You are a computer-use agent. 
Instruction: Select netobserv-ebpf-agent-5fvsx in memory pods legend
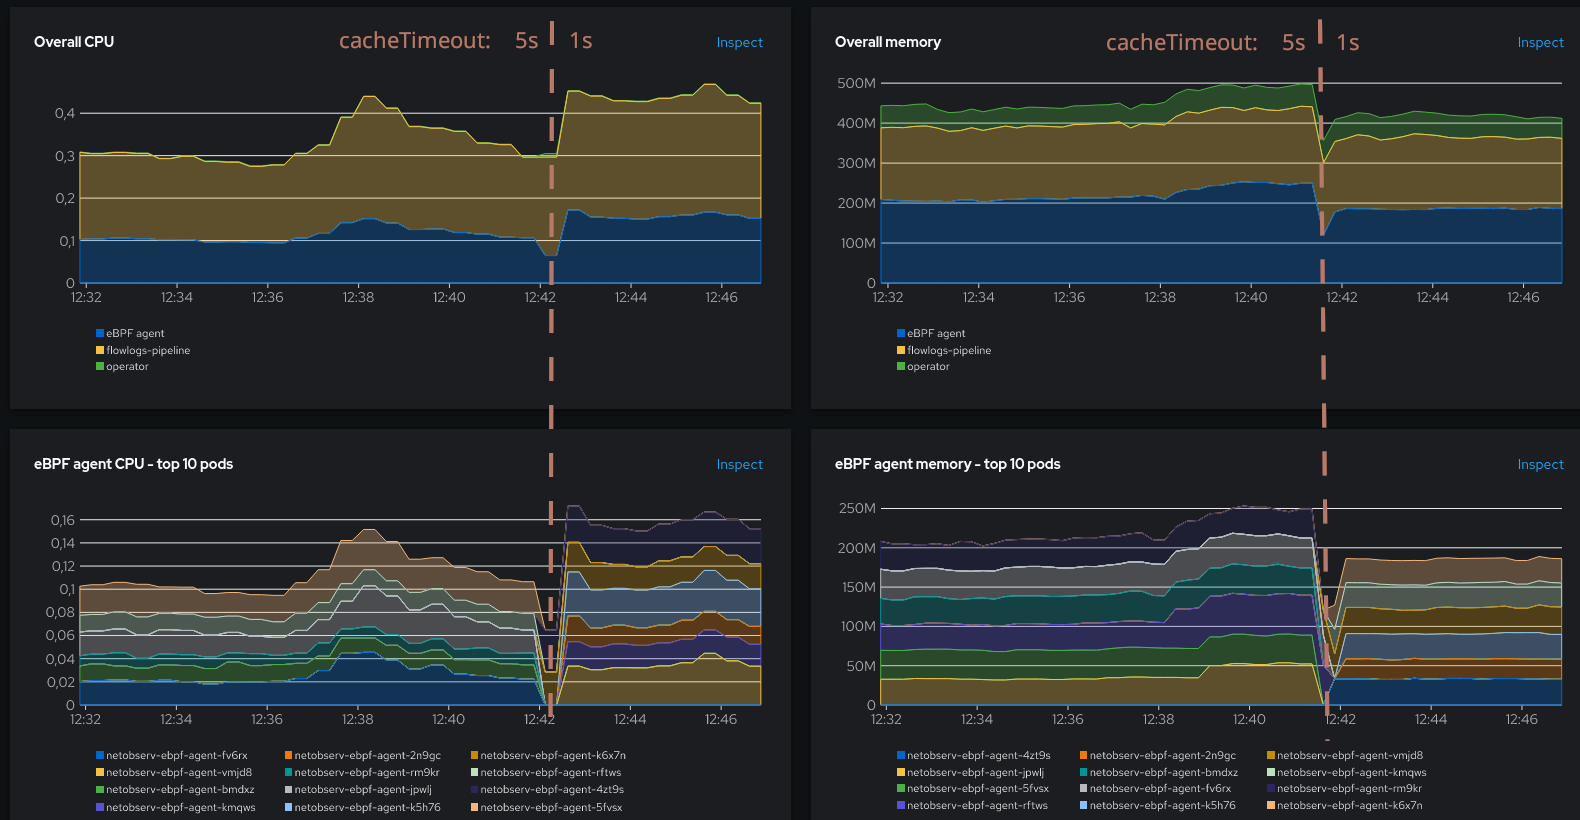click(x=973, y=788)
